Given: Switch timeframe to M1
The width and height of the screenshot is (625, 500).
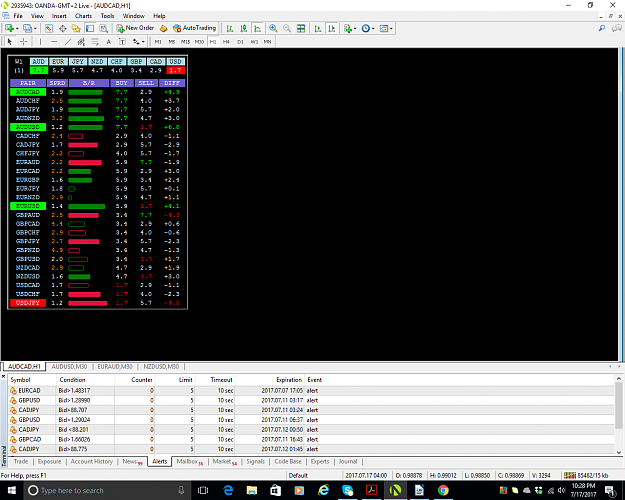Looking at the screenshot, I should pos(158,41).
